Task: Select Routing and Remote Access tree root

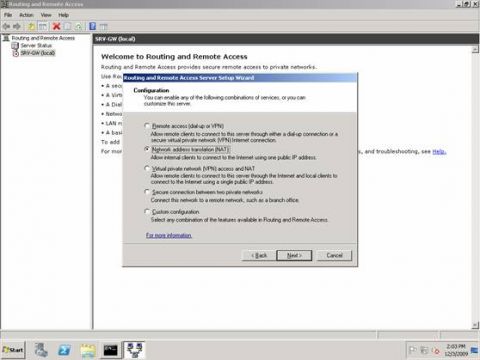Action: (x=43, y=38)
